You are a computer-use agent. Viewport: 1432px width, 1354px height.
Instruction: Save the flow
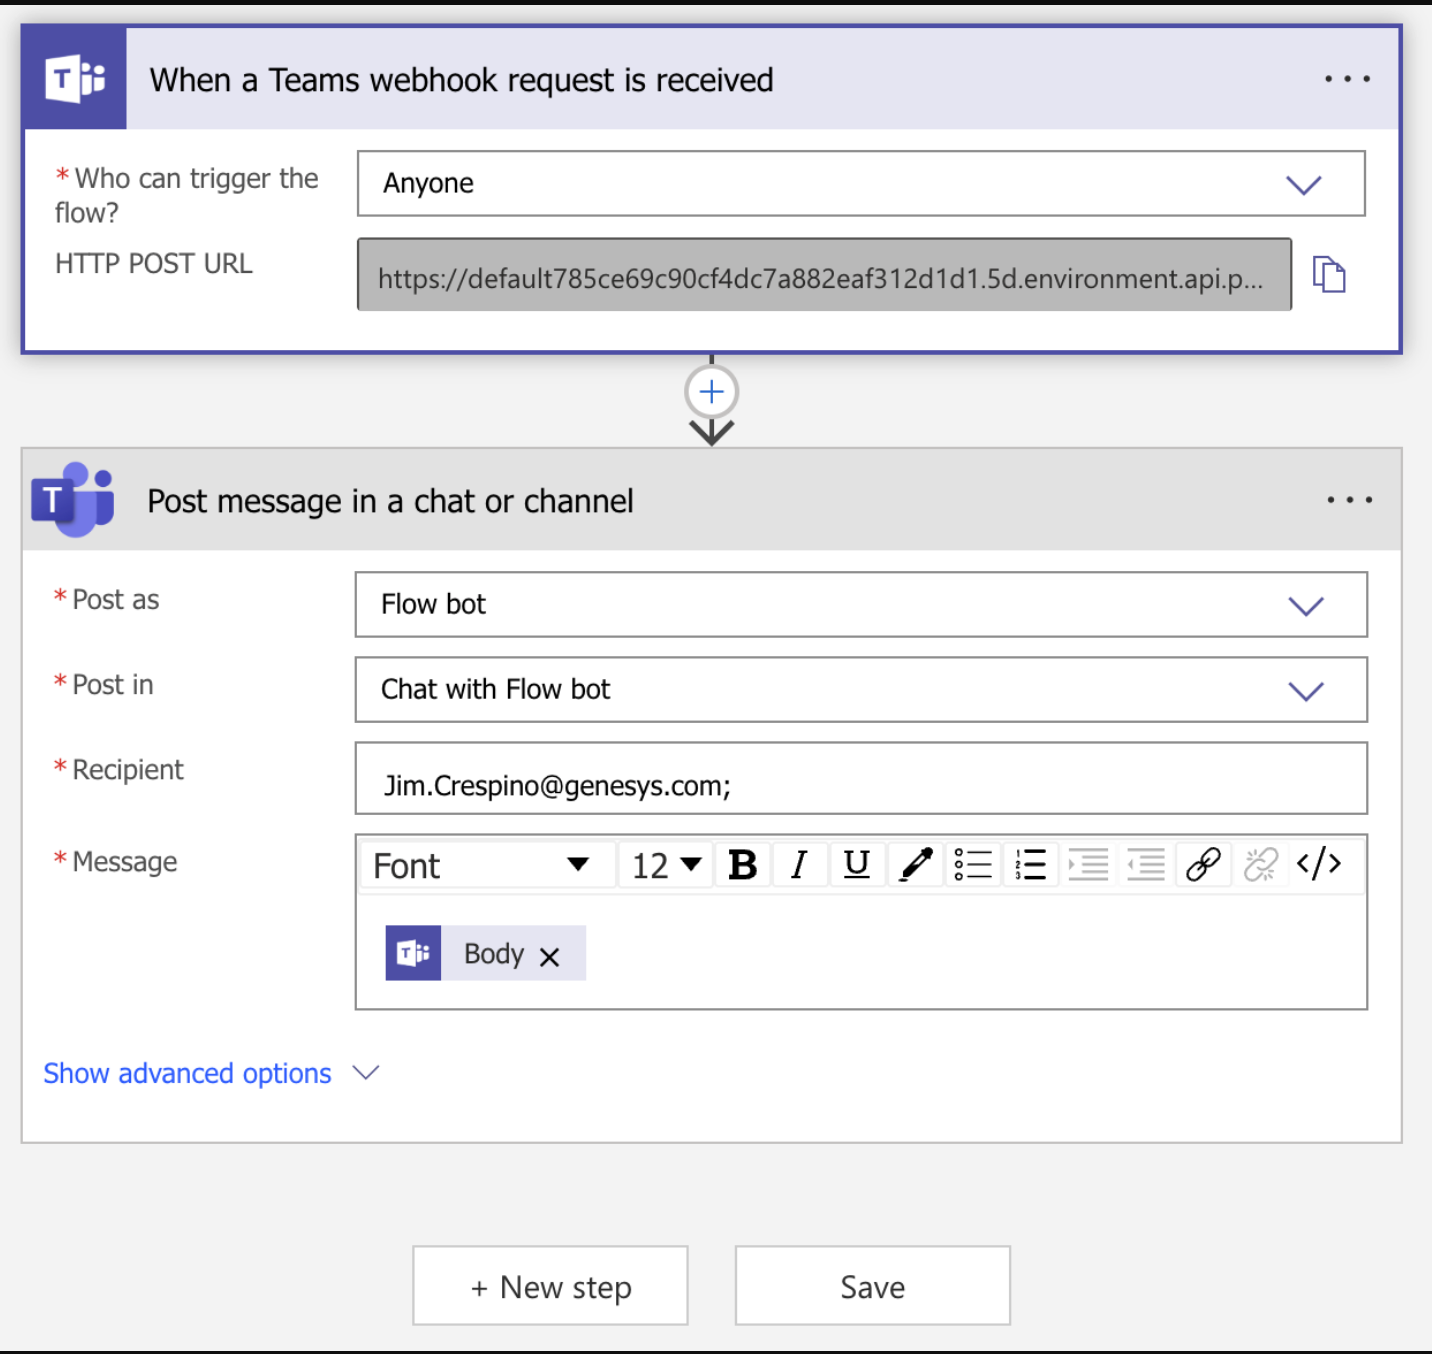click(873, 1286)
